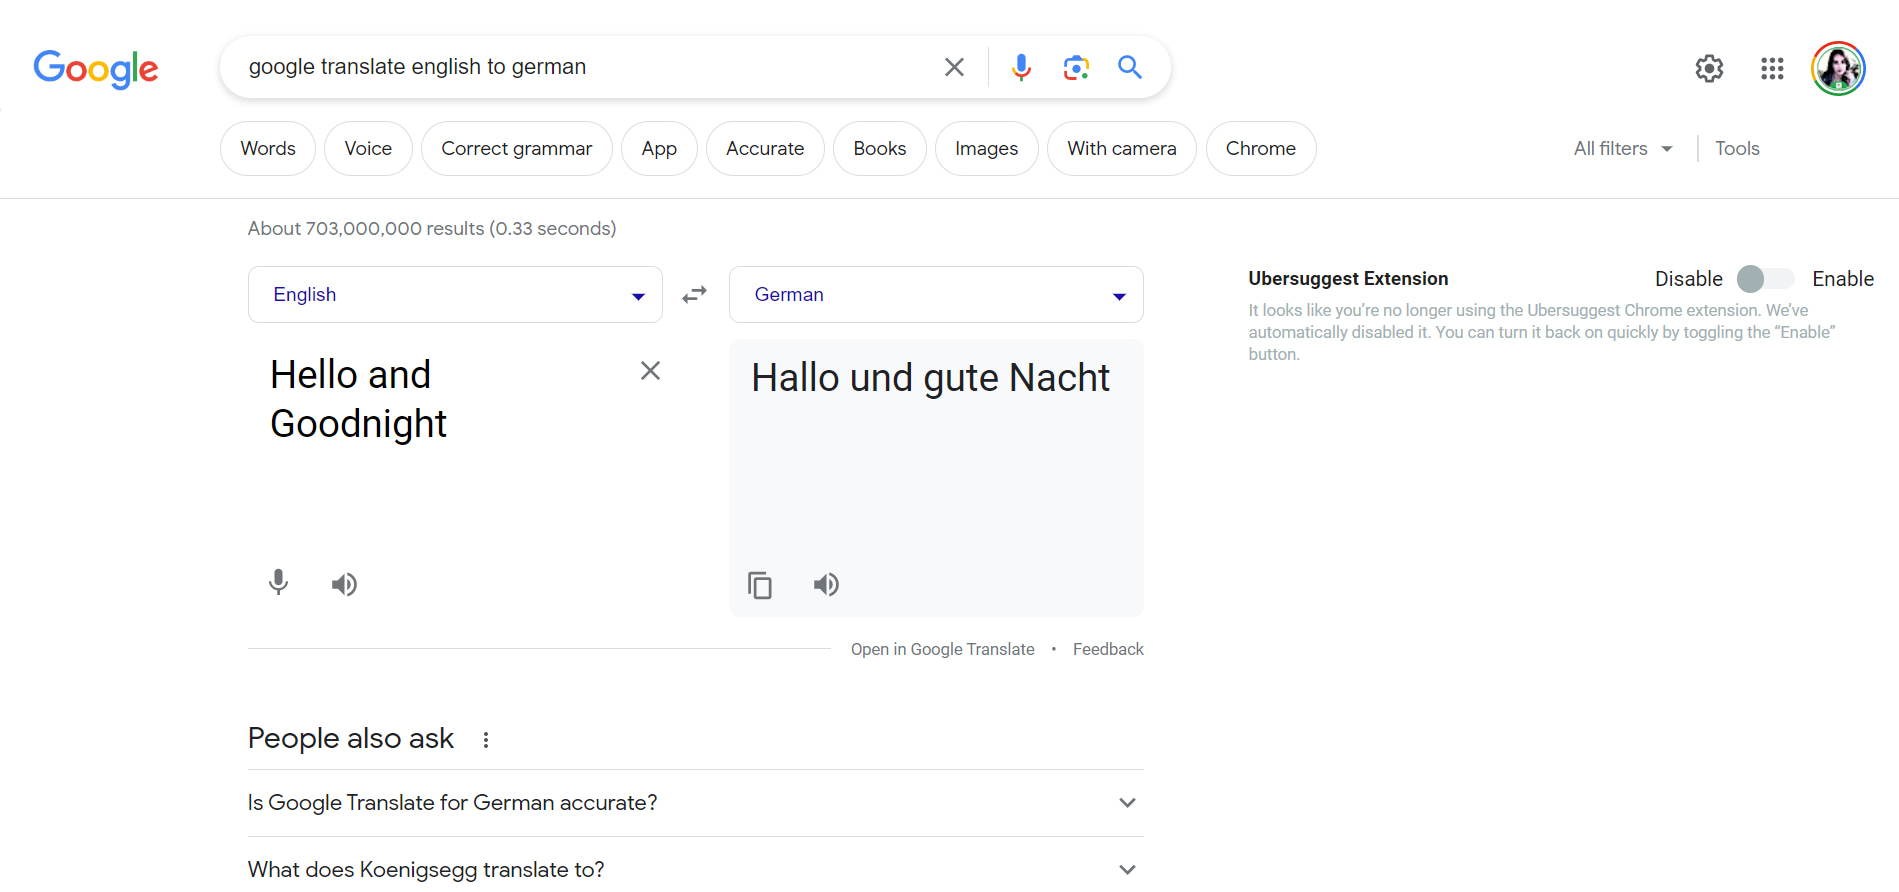Open the Quick Settings gear

tap(1709, 68)
